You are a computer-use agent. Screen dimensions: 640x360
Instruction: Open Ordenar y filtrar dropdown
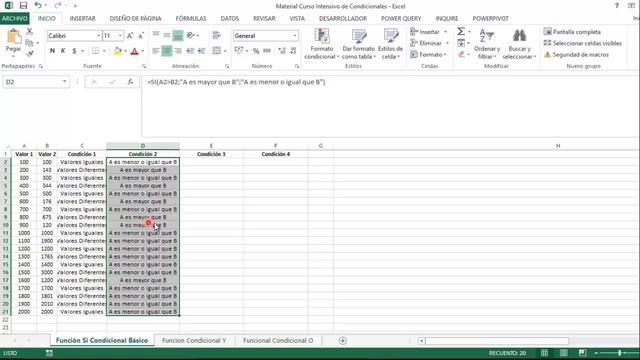pos(487,44)
